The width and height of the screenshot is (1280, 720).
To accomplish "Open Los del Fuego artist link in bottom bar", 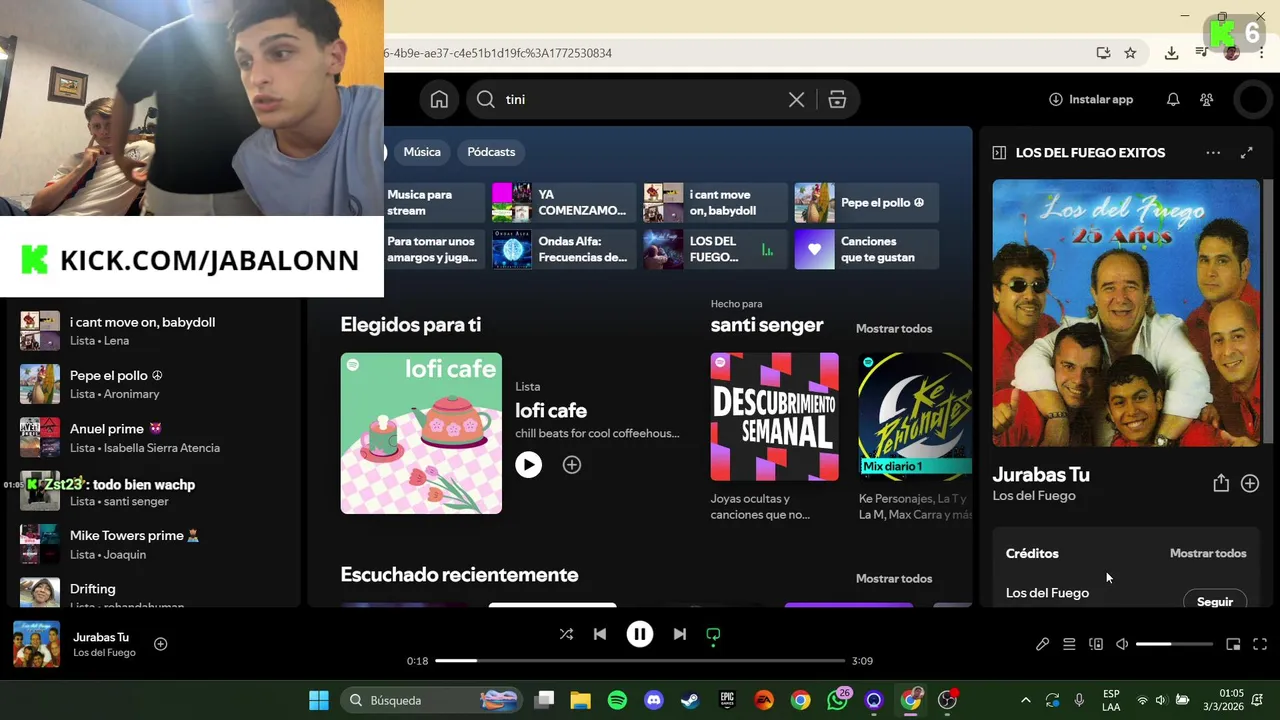I will click(x=104, y=653).
